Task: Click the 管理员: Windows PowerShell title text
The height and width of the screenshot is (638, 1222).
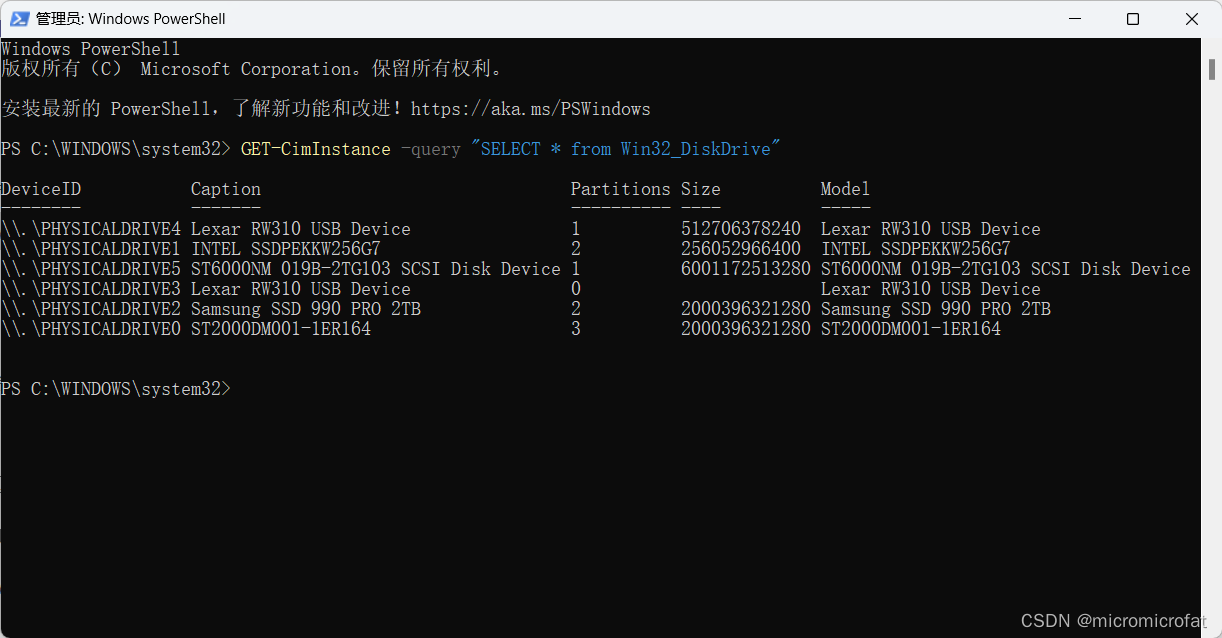Action: (129, 18)
